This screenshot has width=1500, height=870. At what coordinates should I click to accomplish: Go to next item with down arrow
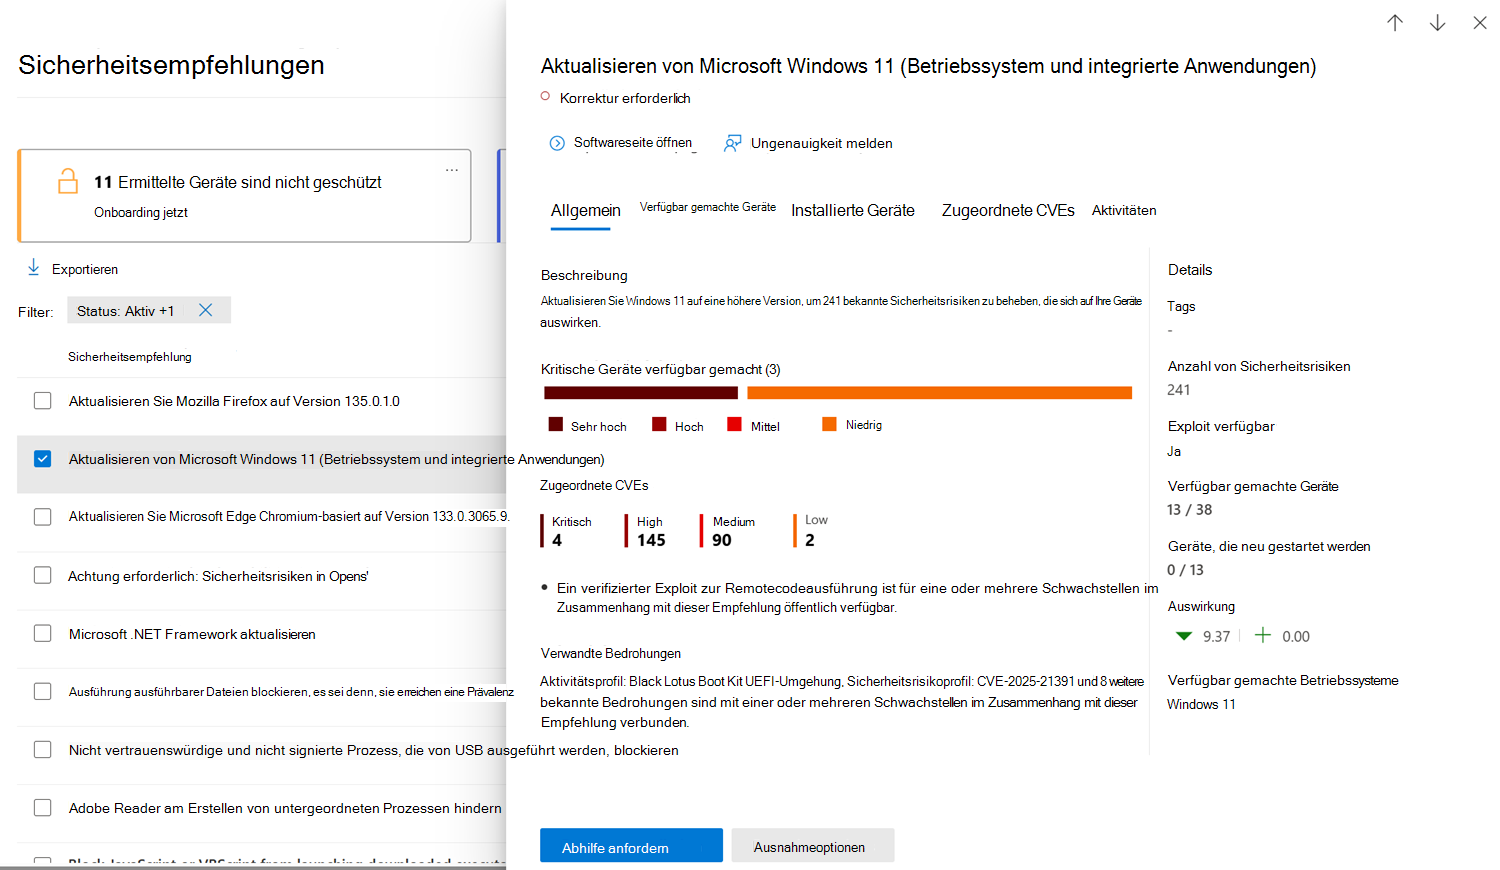pos(1437,23)
